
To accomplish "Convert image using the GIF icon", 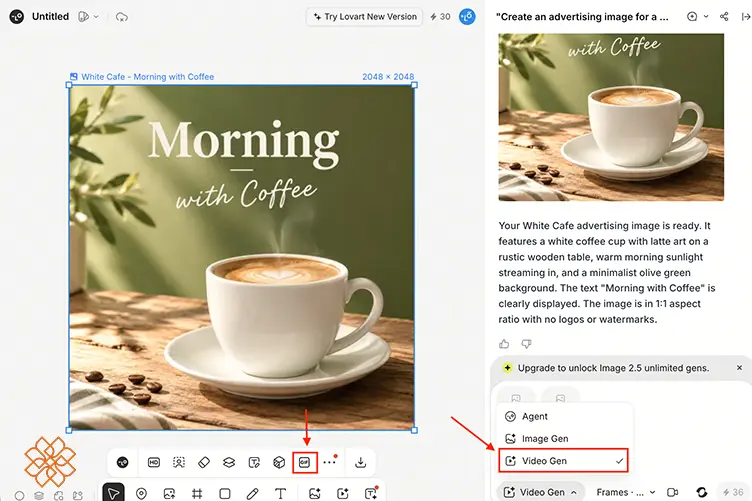I will pos(305,463).
